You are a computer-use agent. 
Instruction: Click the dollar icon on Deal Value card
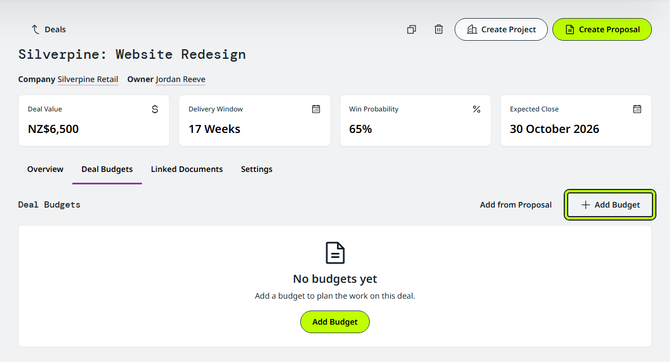pos(155,109)
